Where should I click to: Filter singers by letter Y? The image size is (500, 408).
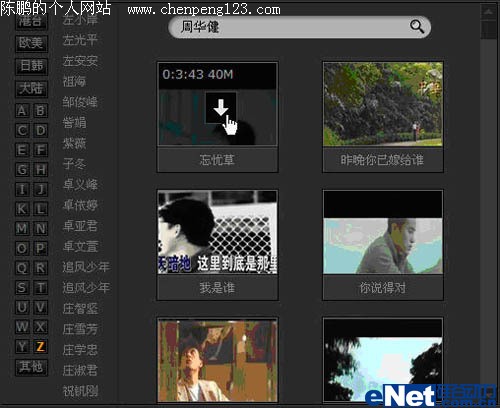pos(22,346)
